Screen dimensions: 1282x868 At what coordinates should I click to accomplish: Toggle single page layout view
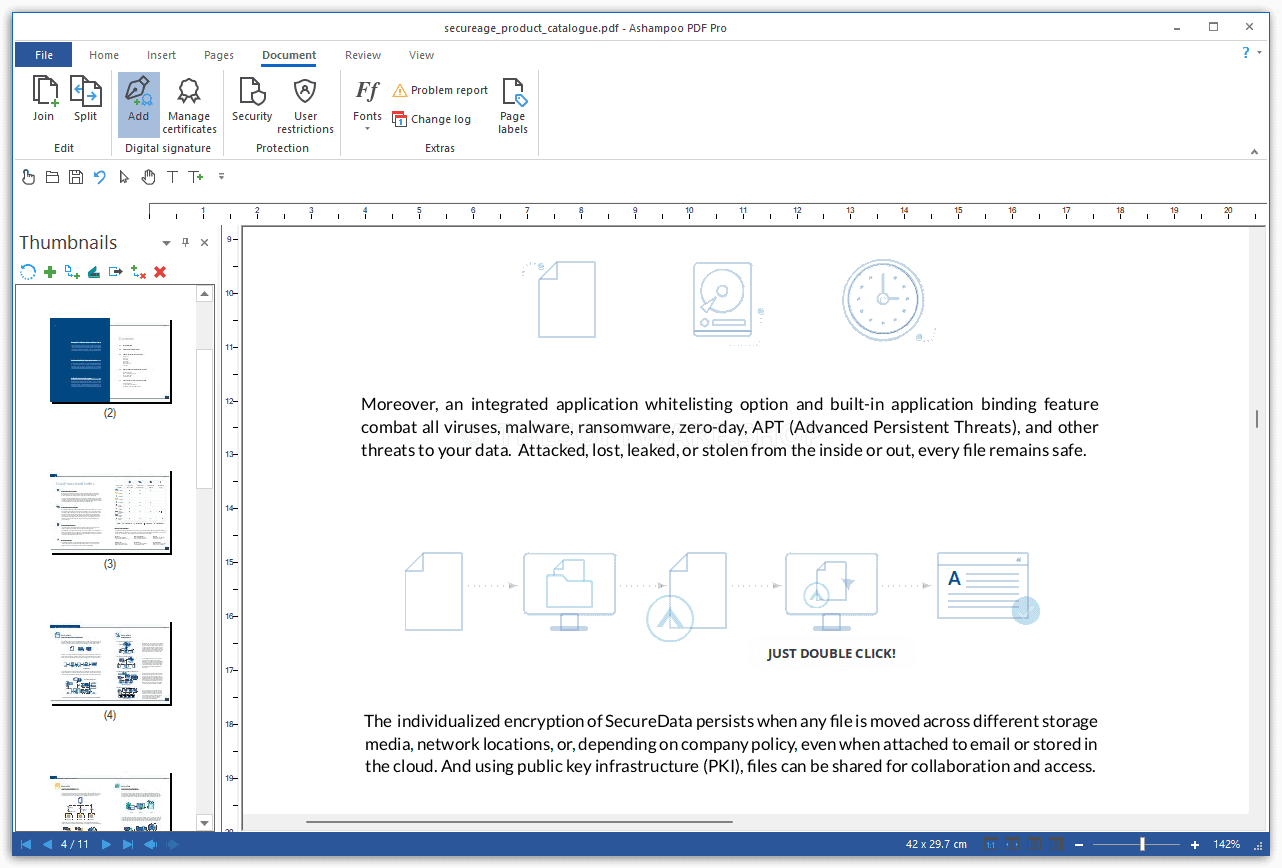tap(1036, 845)
